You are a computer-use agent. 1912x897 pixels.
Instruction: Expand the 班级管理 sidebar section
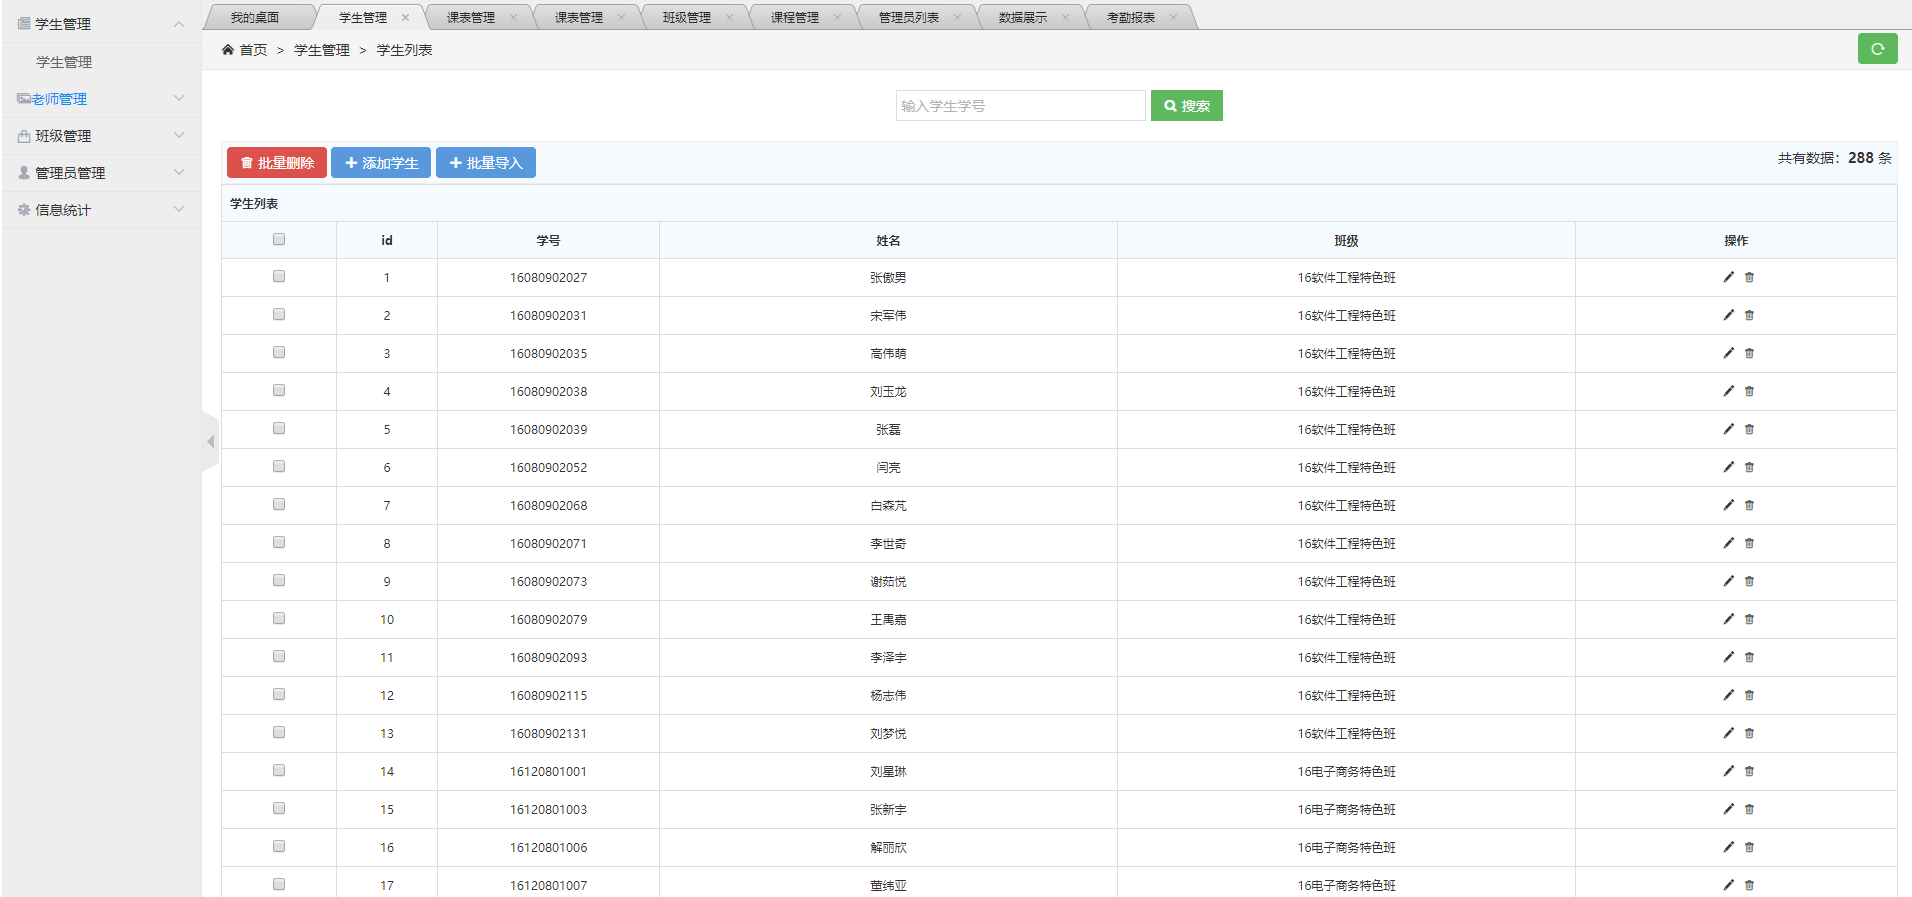(100, 136)
